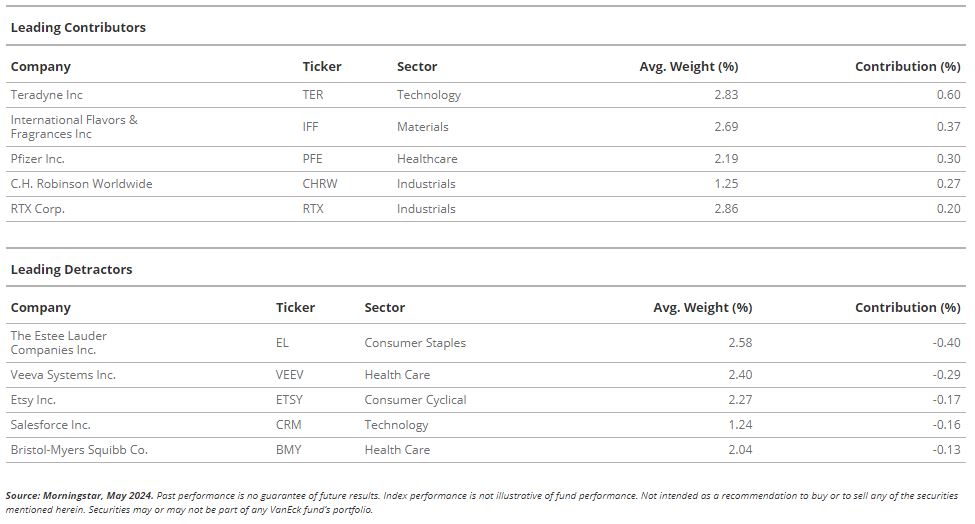Click the Leading Detractors section heading
Viewport: 975px width, 524px height.
(72, 269)
